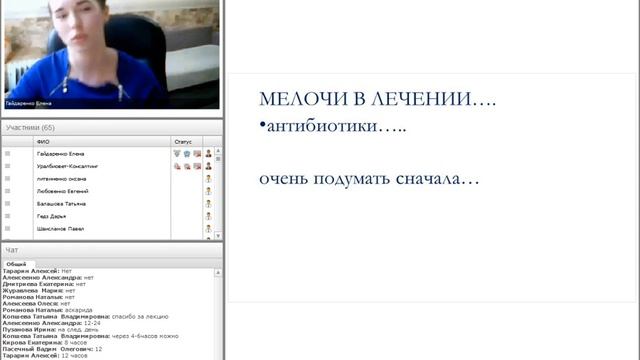Click participant avatar icon for Шансланов Павел

tap(209, 229)
